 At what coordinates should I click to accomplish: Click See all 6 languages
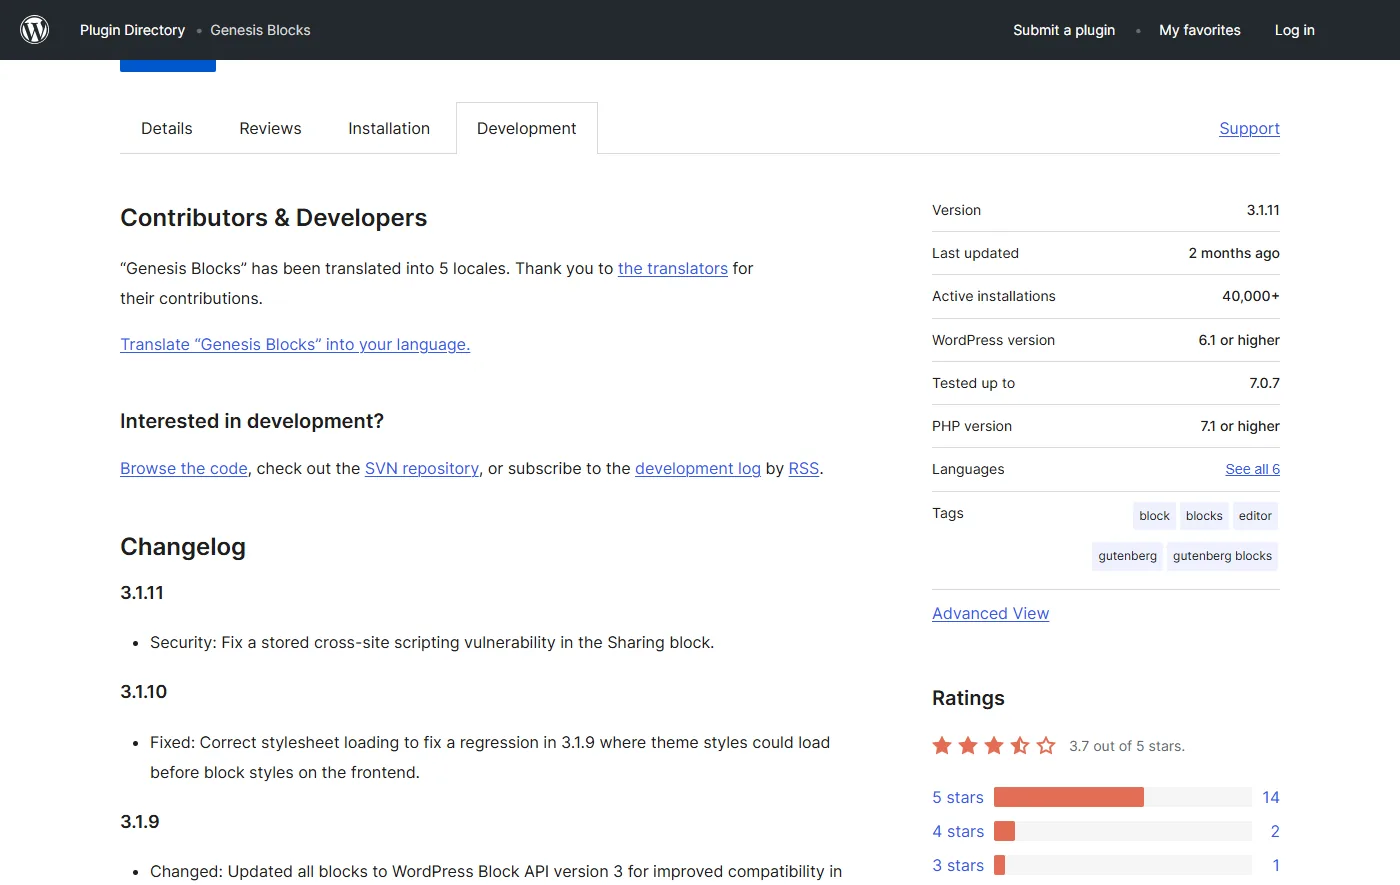pos(1253,469)
